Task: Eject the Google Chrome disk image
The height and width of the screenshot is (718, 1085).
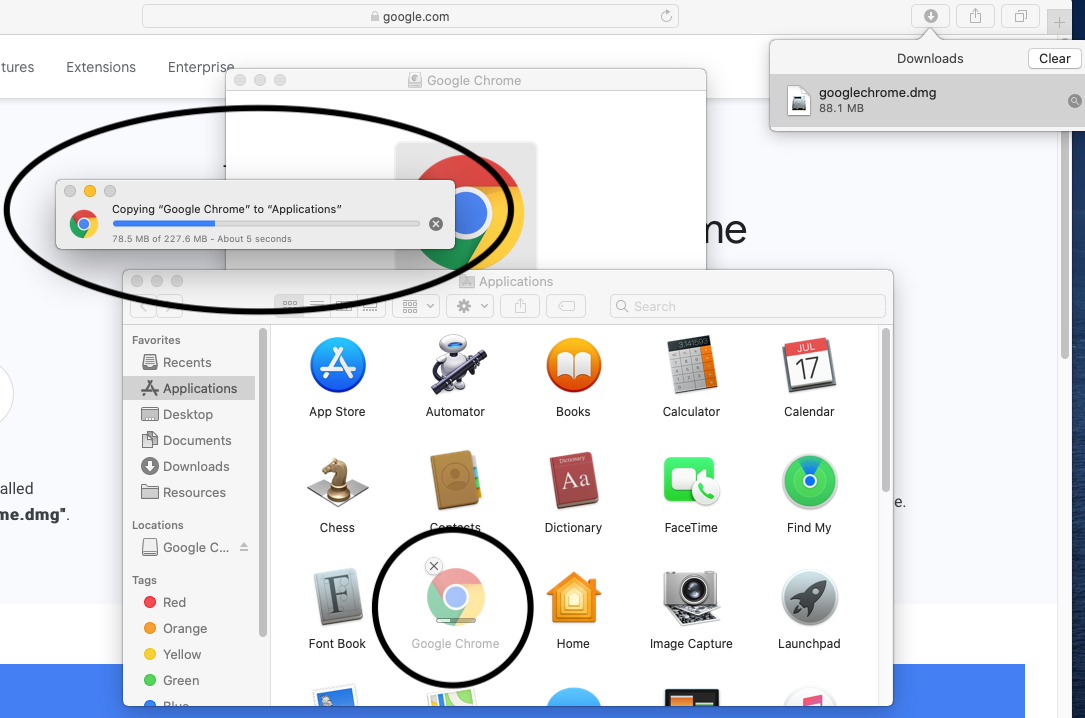Action: (x=244, y=547)
